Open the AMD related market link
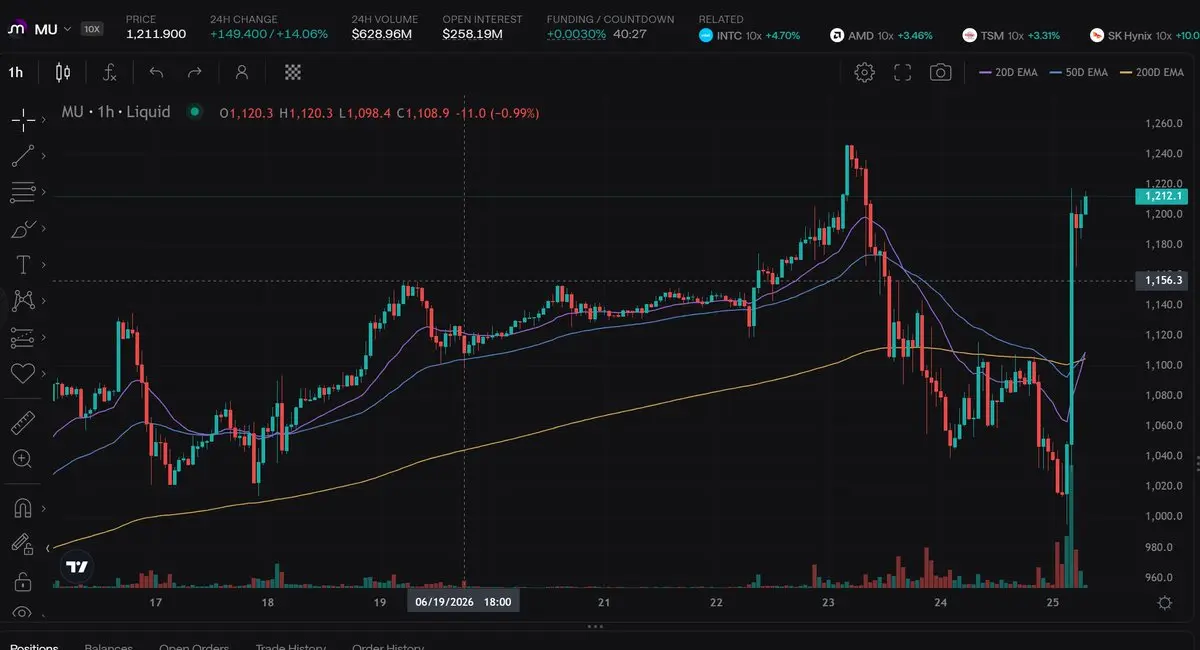Viewport: 1200px width, 650px height. pyautogui.click(x=881, y=35)
